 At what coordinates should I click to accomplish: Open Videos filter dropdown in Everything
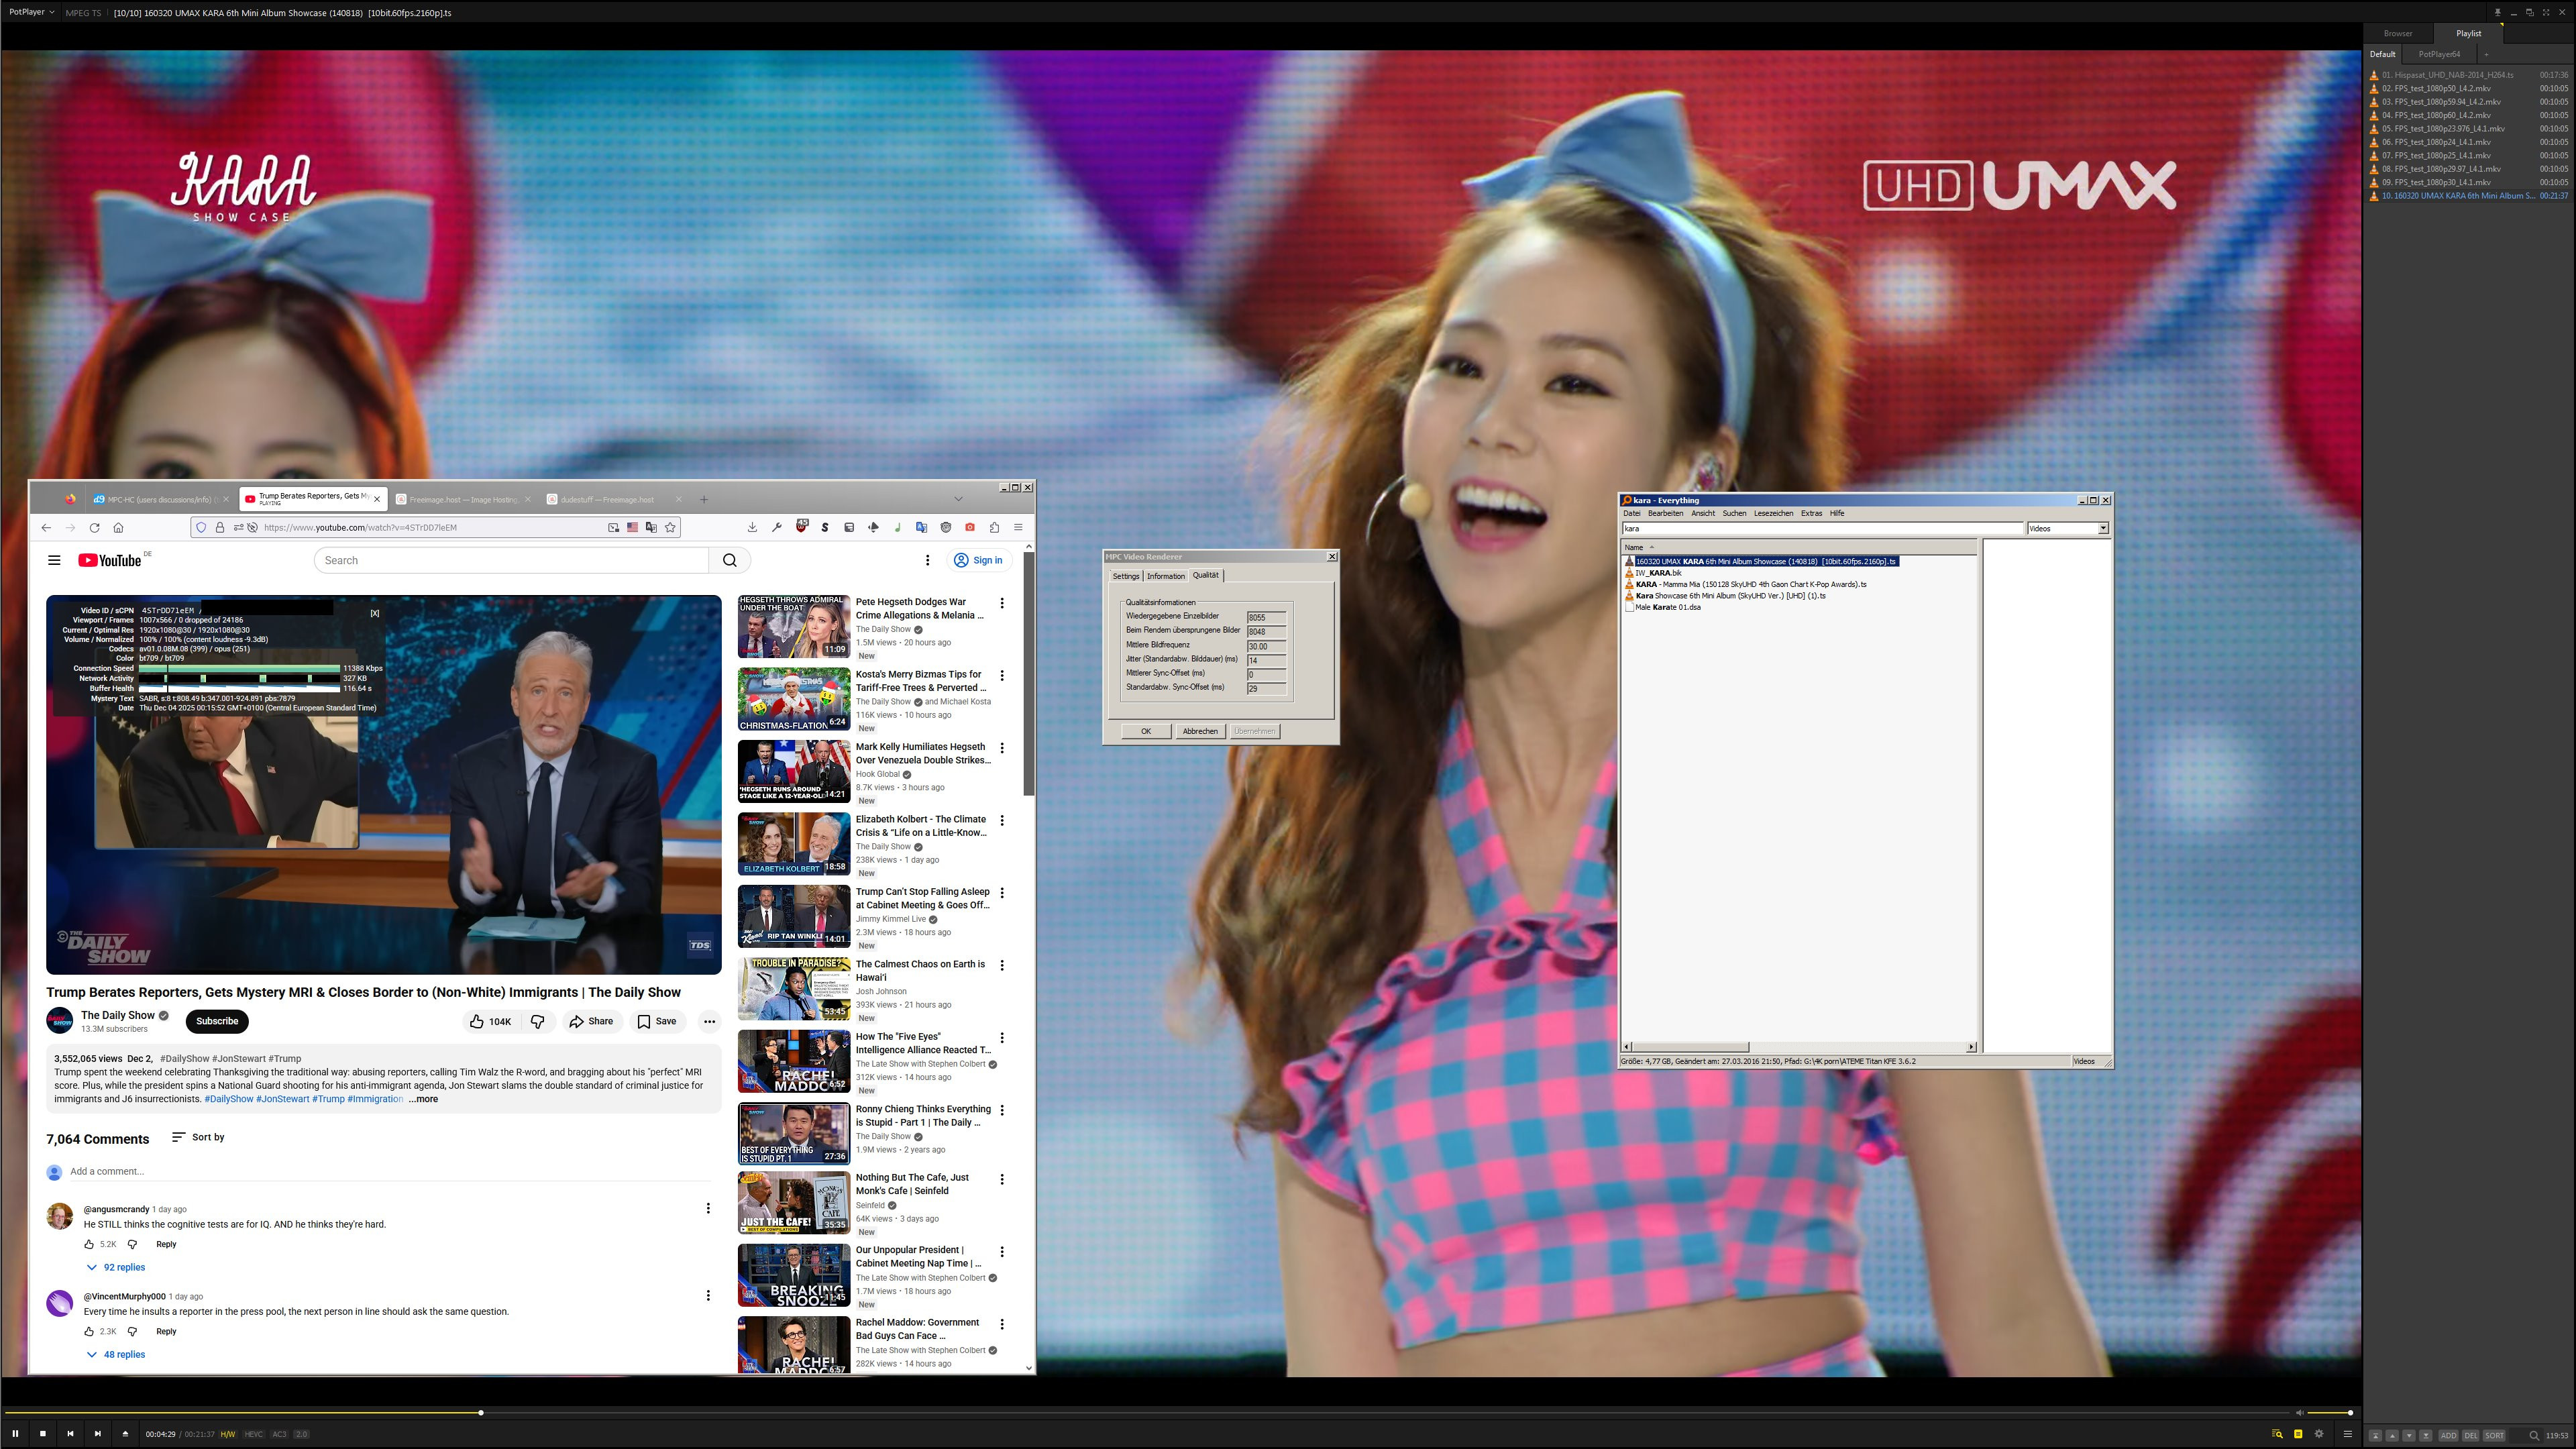tap(2103, 528)
